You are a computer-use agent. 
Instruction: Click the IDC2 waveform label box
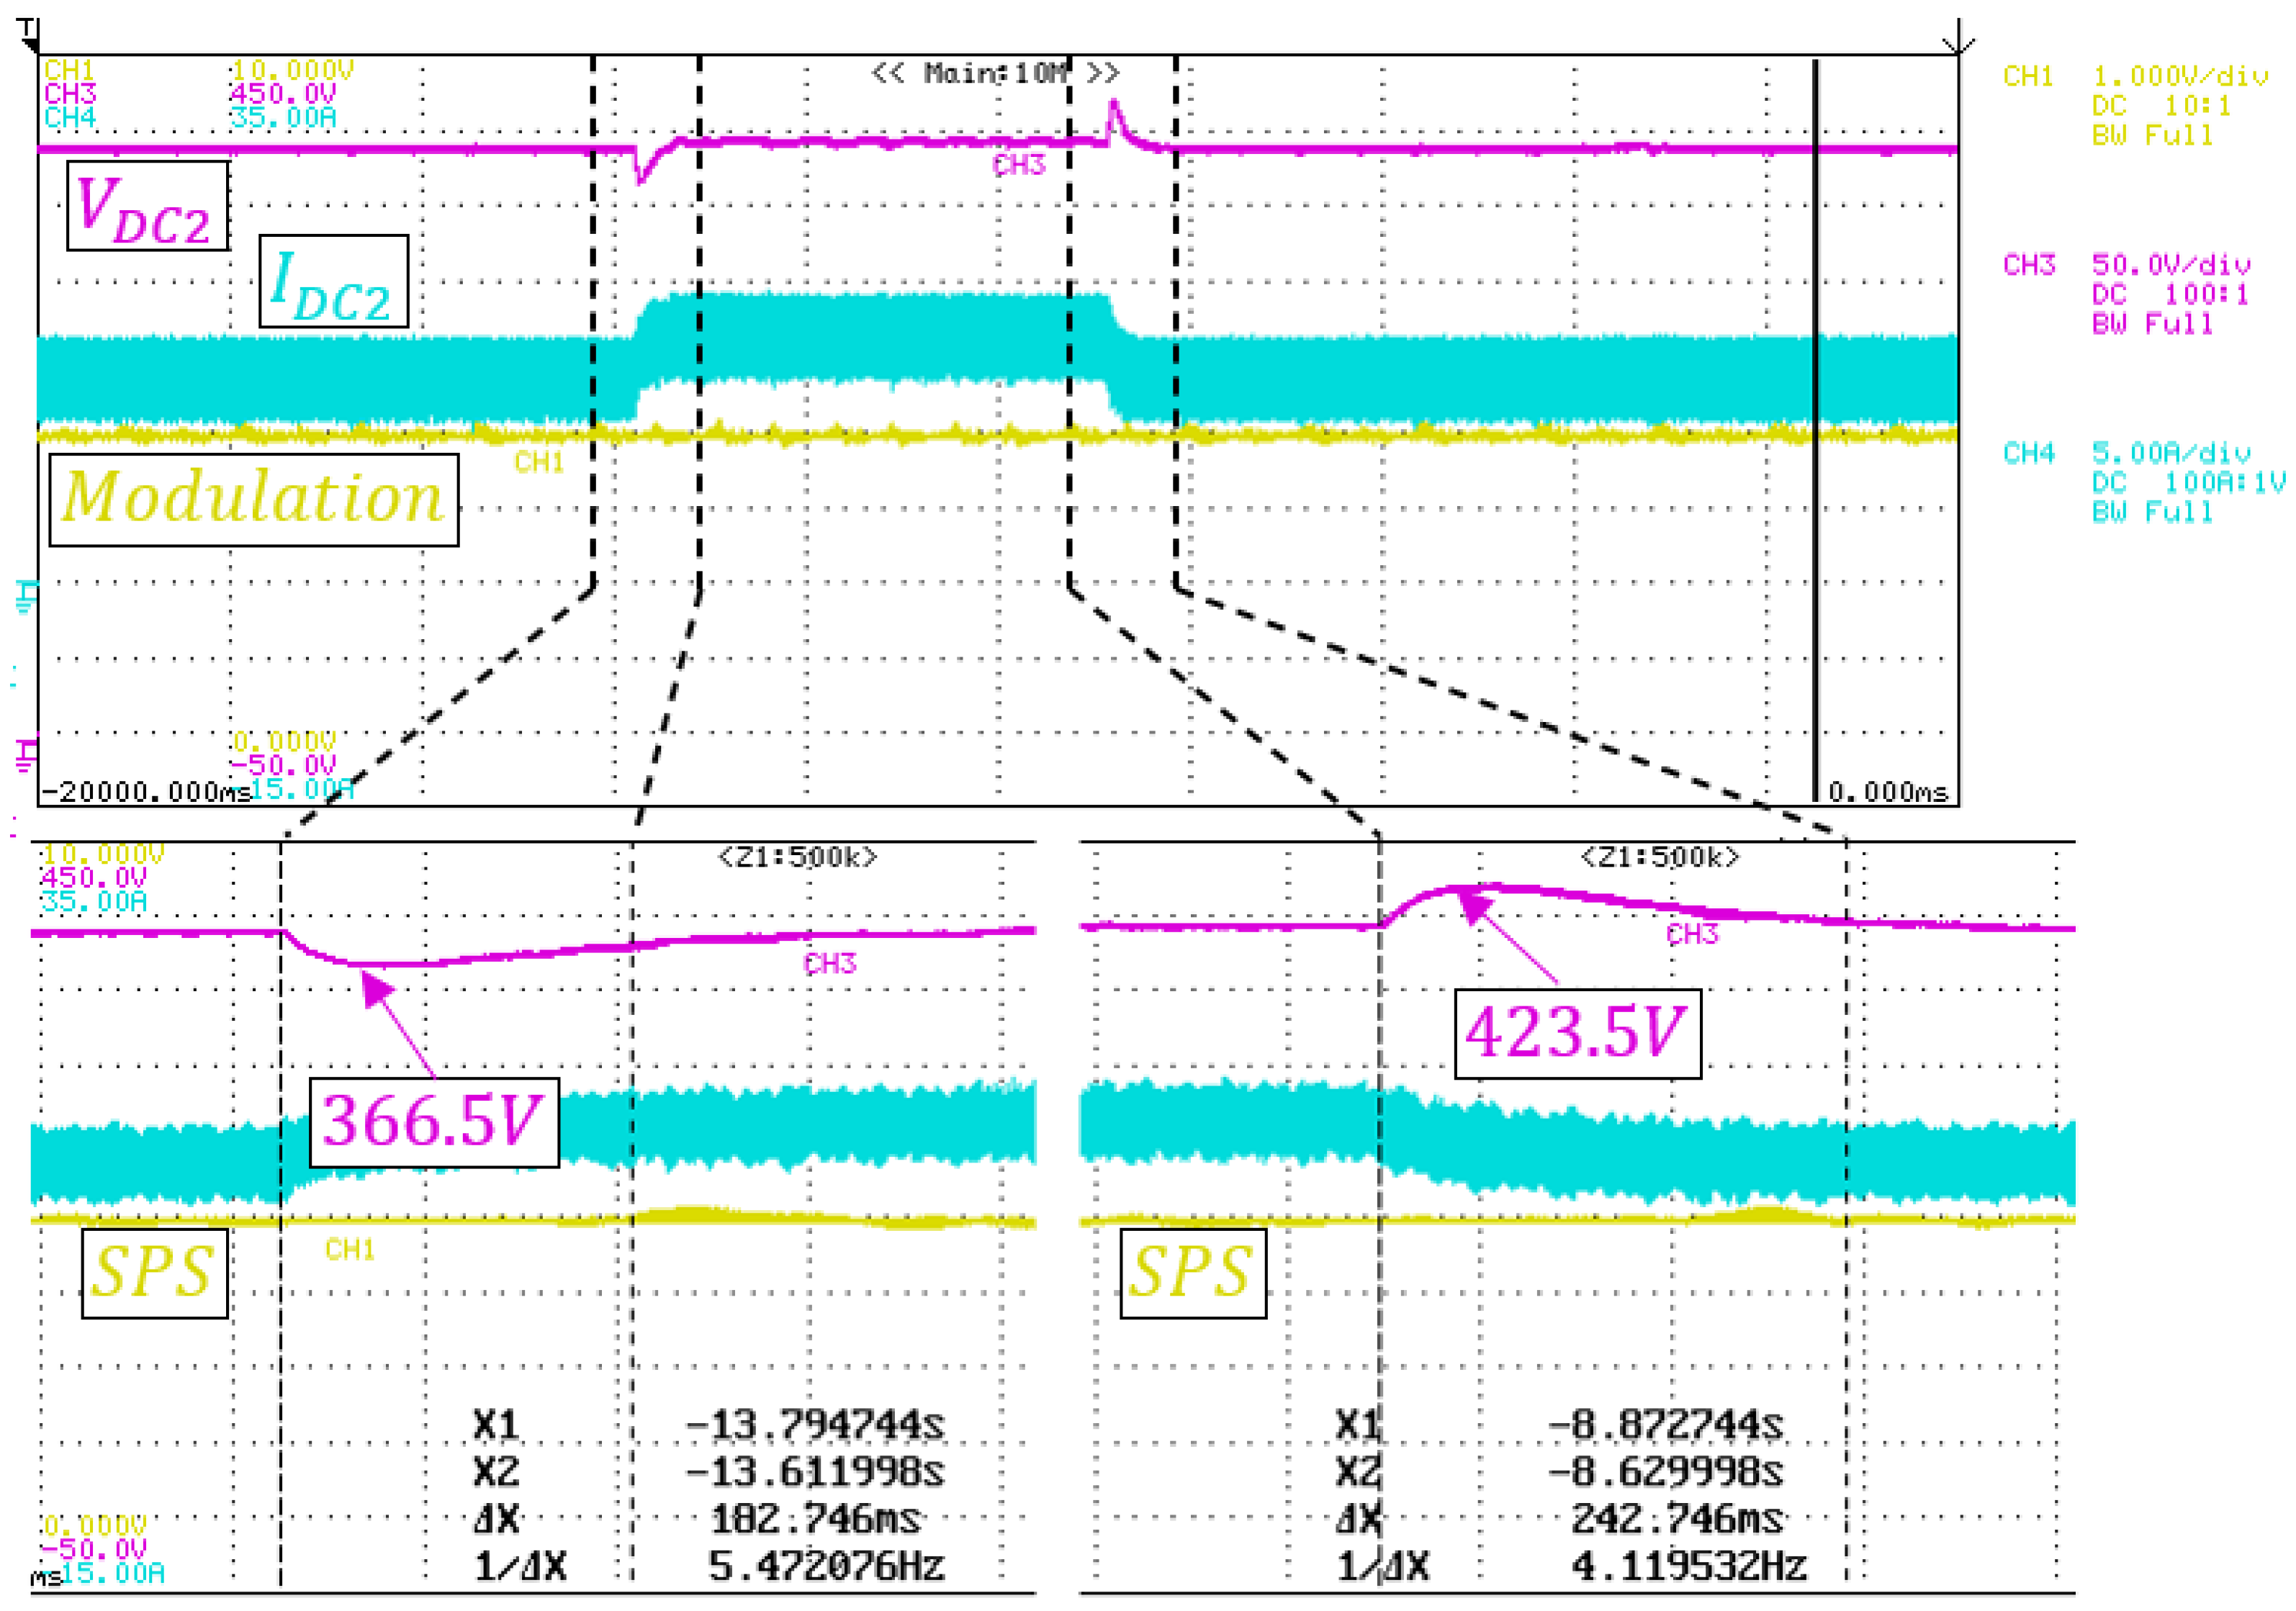[x=333, y=281]
